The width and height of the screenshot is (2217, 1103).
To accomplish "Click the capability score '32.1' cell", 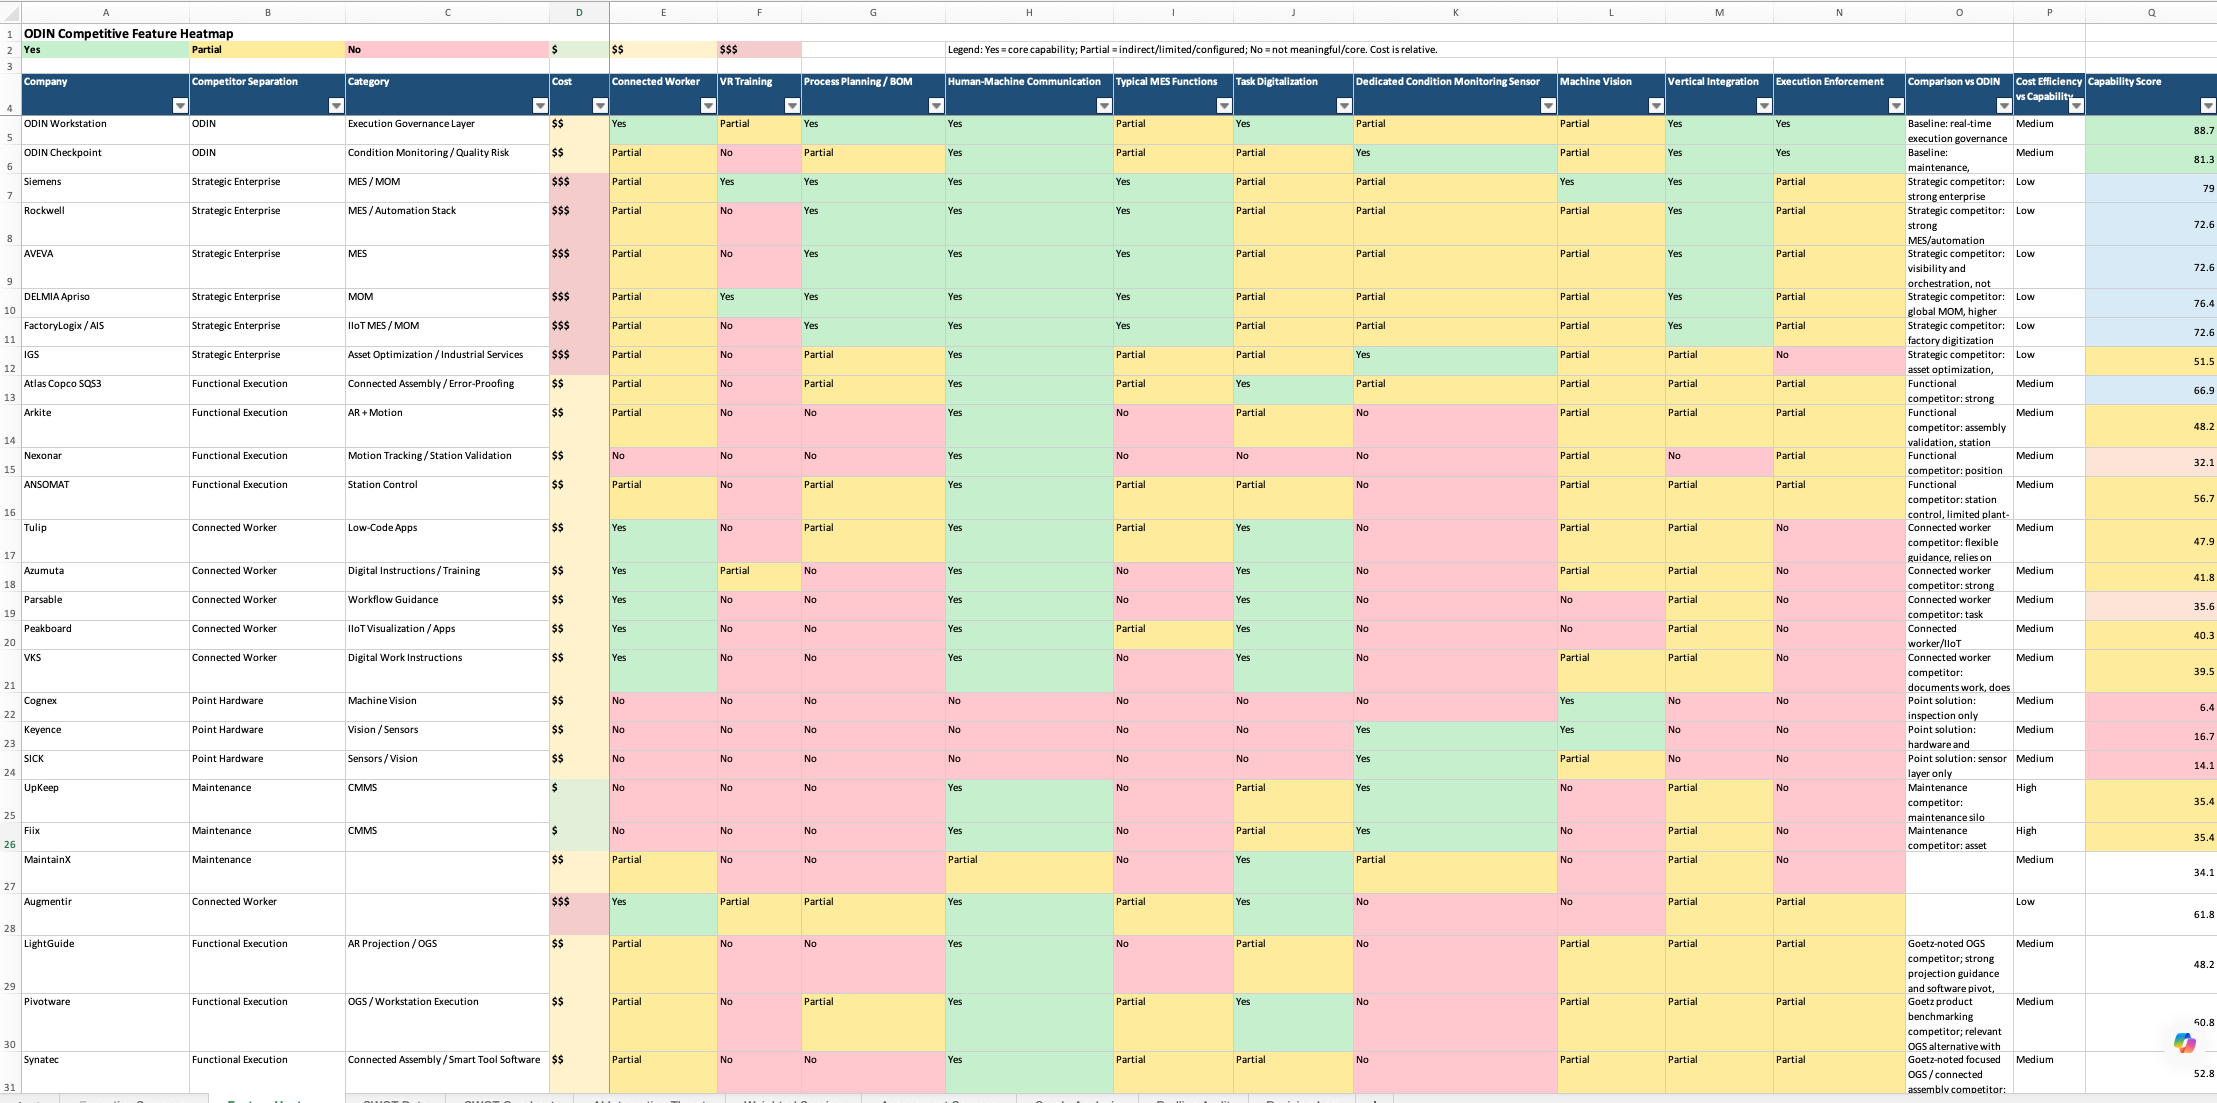I will pyautogui.click(x=2150, y=462).
